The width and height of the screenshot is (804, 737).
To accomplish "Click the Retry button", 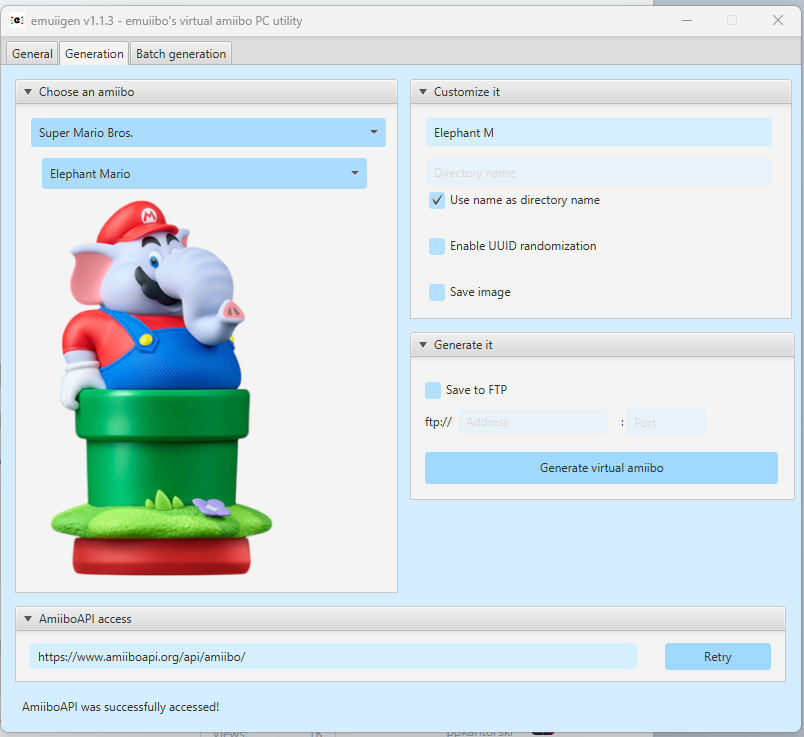I will click(717, 656).
